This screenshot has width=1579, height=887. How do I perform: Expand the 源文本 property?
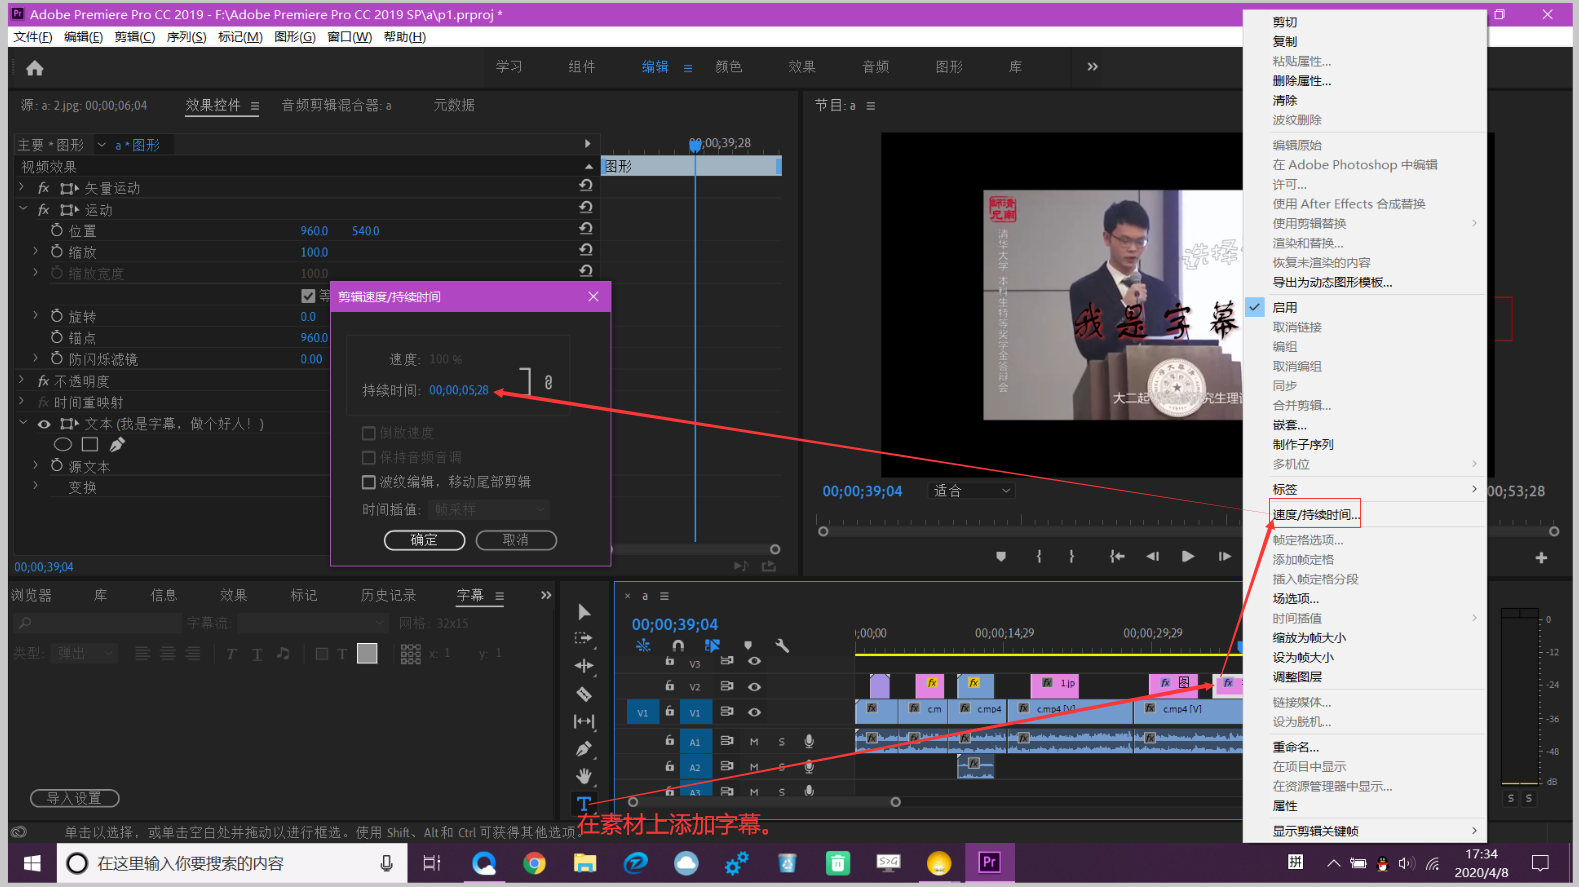tap(36, 465)
